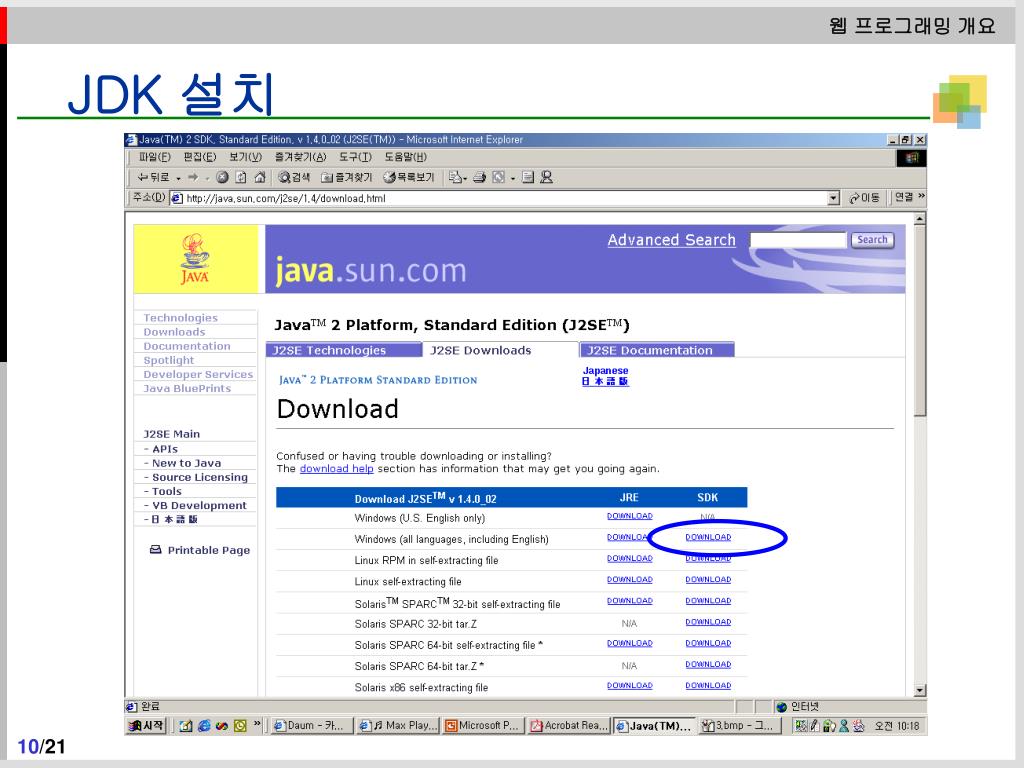Click the Search button on java.sun.com
The height and width of the screenshot is (768, 1024).
pos(872,240)
